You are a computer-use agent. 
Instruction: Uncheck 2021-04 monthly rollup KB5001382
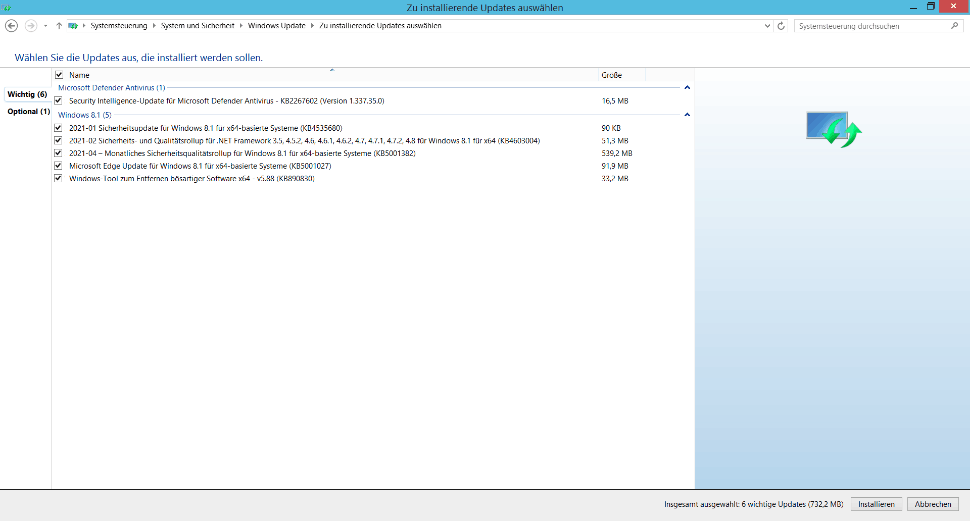pyautogui.click(x=58, y=153)
